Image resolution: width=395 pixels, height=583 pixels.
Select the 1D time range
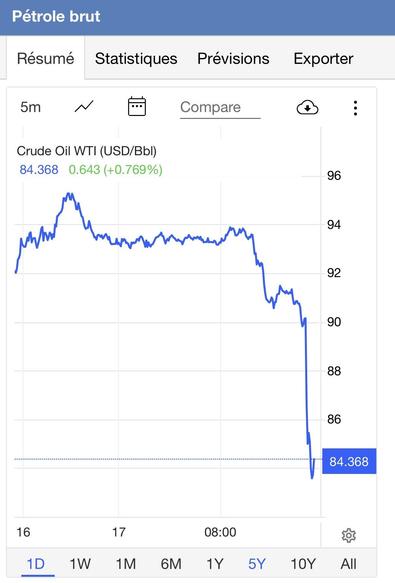point(36,564)
